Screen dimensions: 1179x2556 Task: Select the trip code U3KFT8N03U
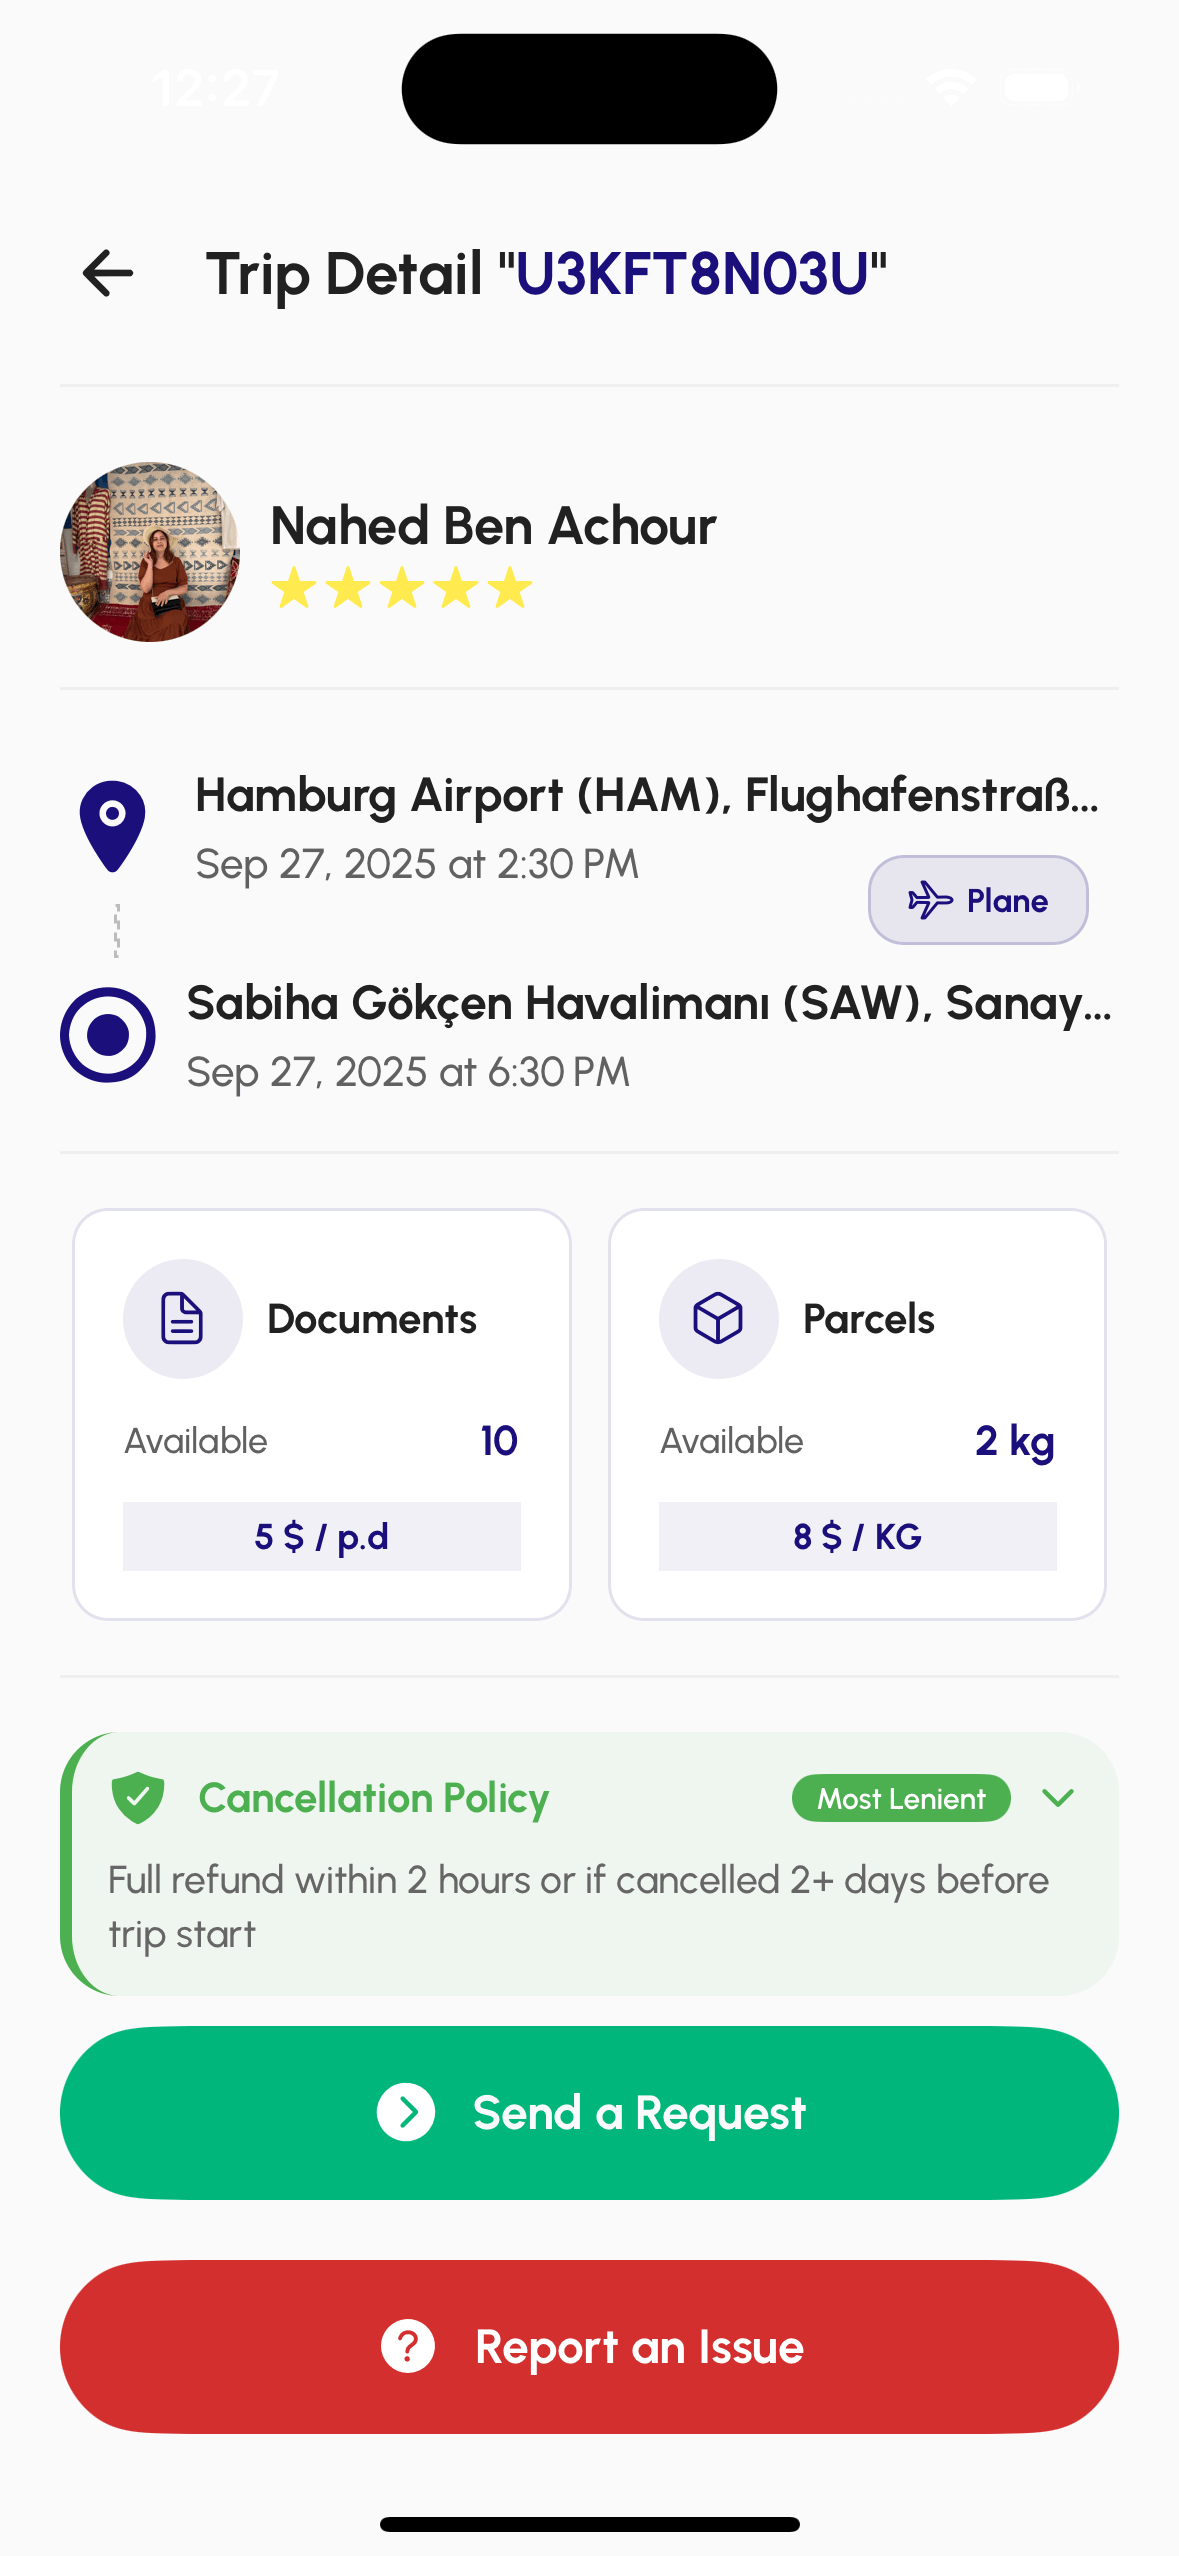[x=692, y=274]
